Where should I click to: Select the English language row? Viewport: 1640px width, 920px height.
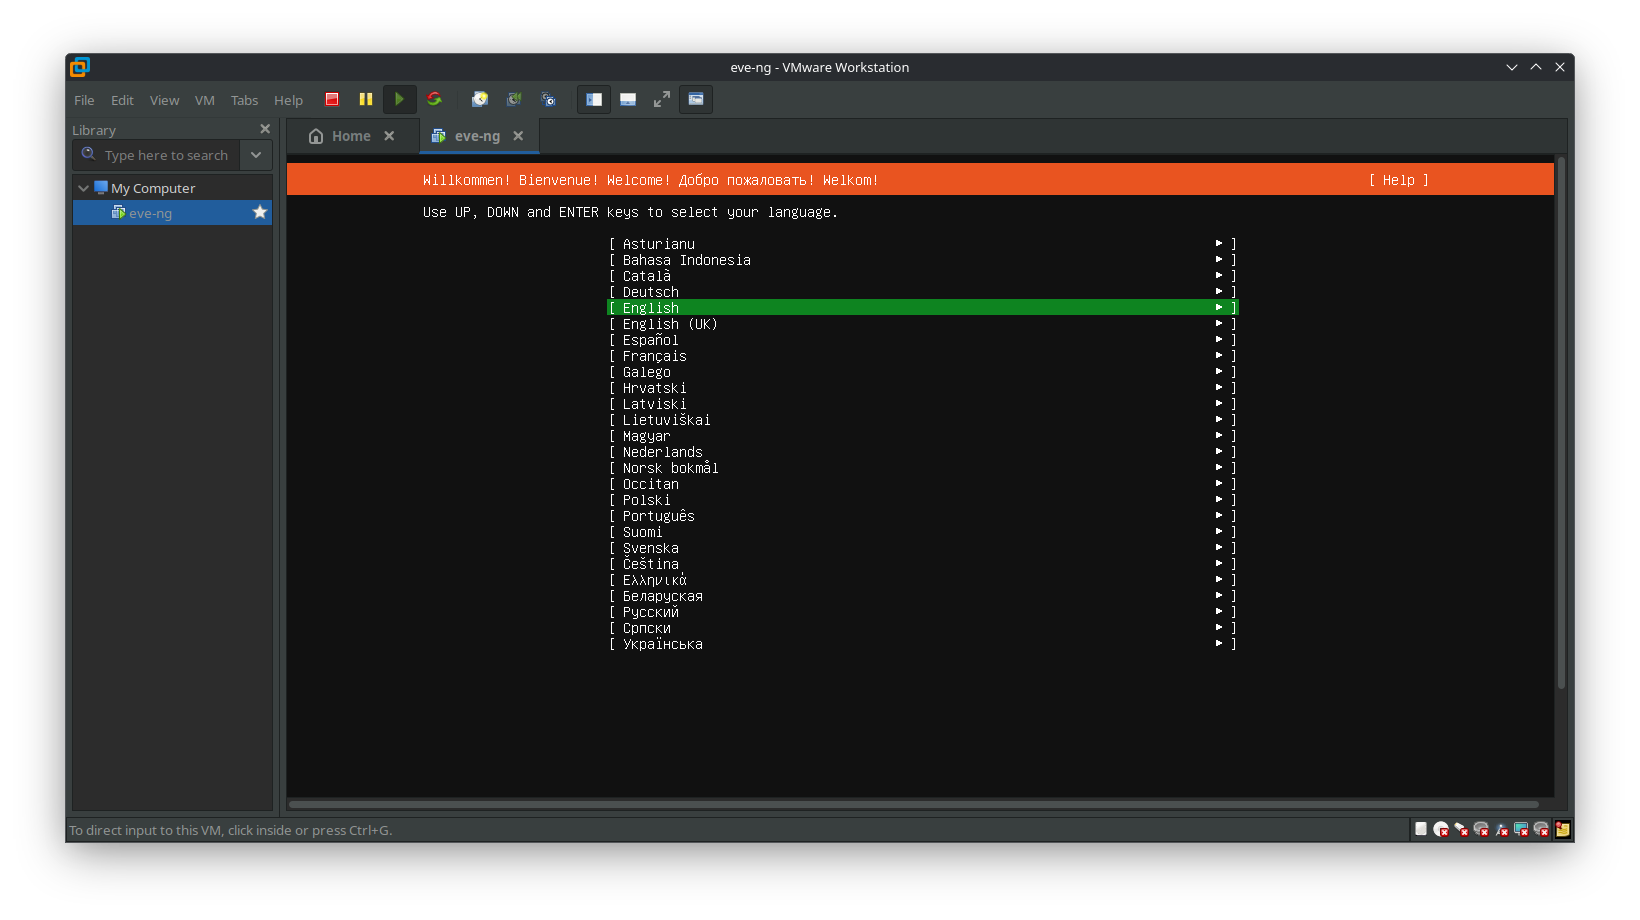[x=923, y=308]
